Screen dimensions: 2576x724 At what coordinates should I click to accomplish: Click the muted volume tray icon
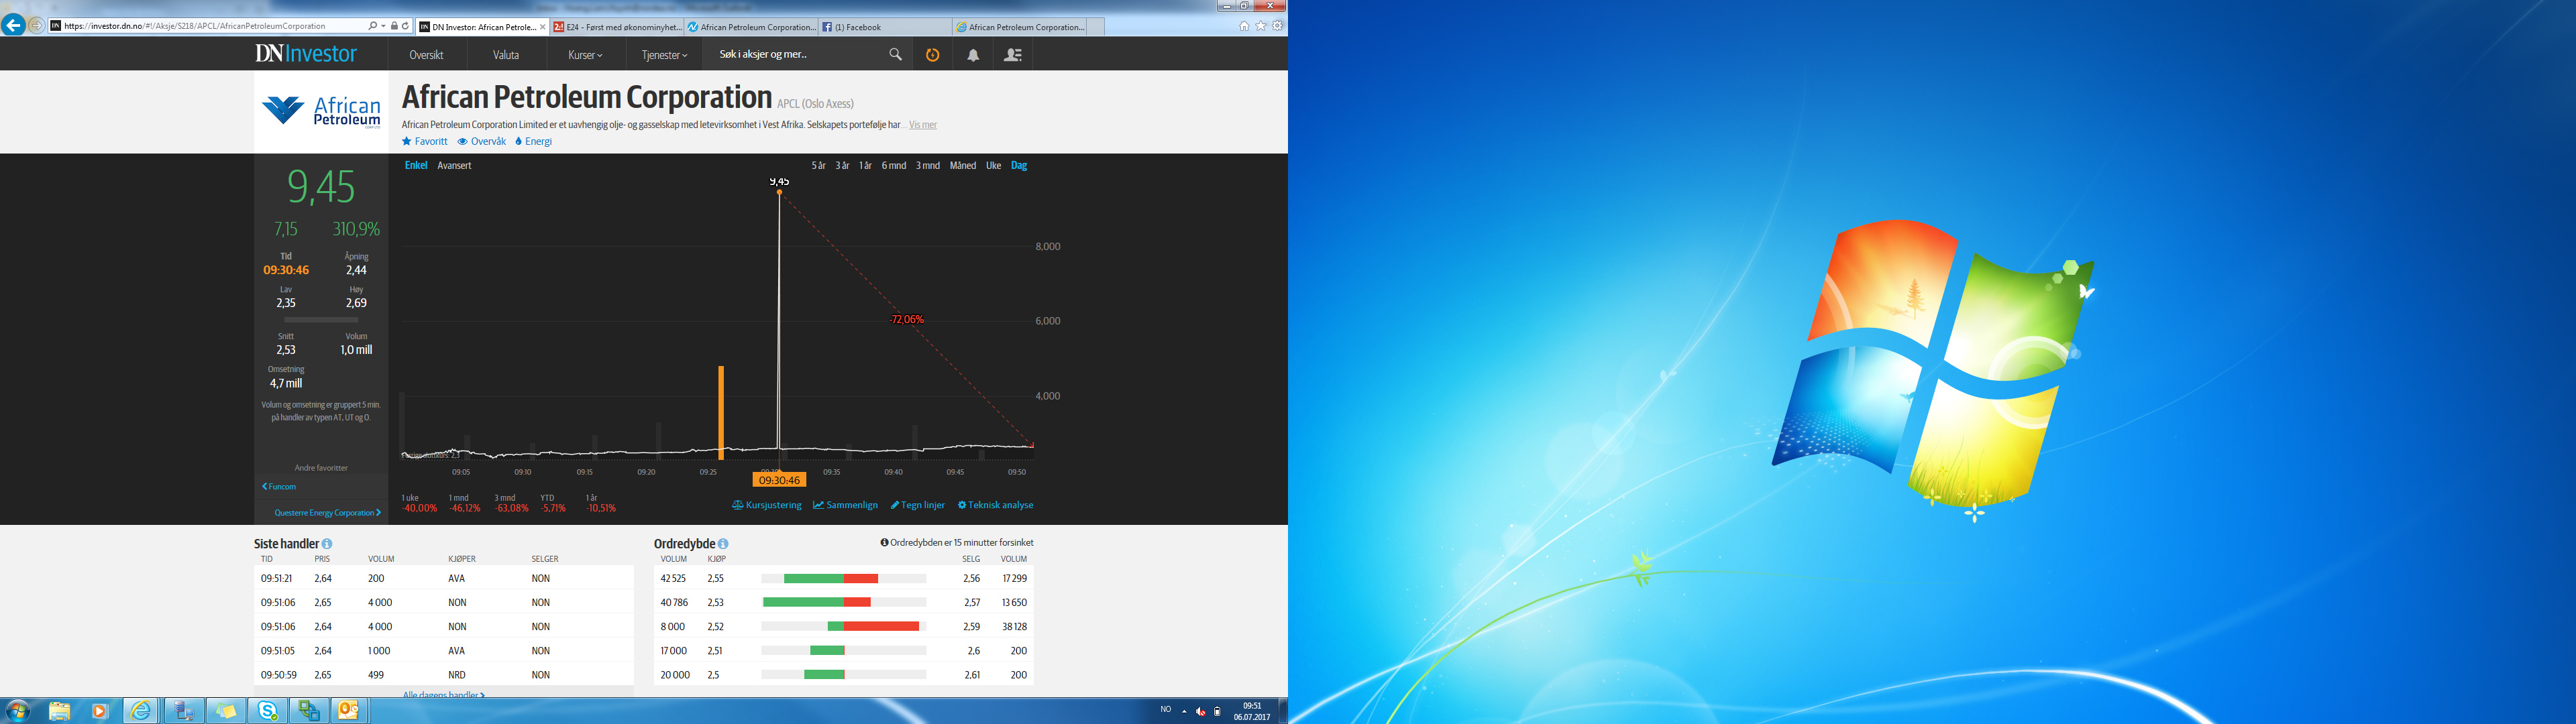tap(1200, 711)
